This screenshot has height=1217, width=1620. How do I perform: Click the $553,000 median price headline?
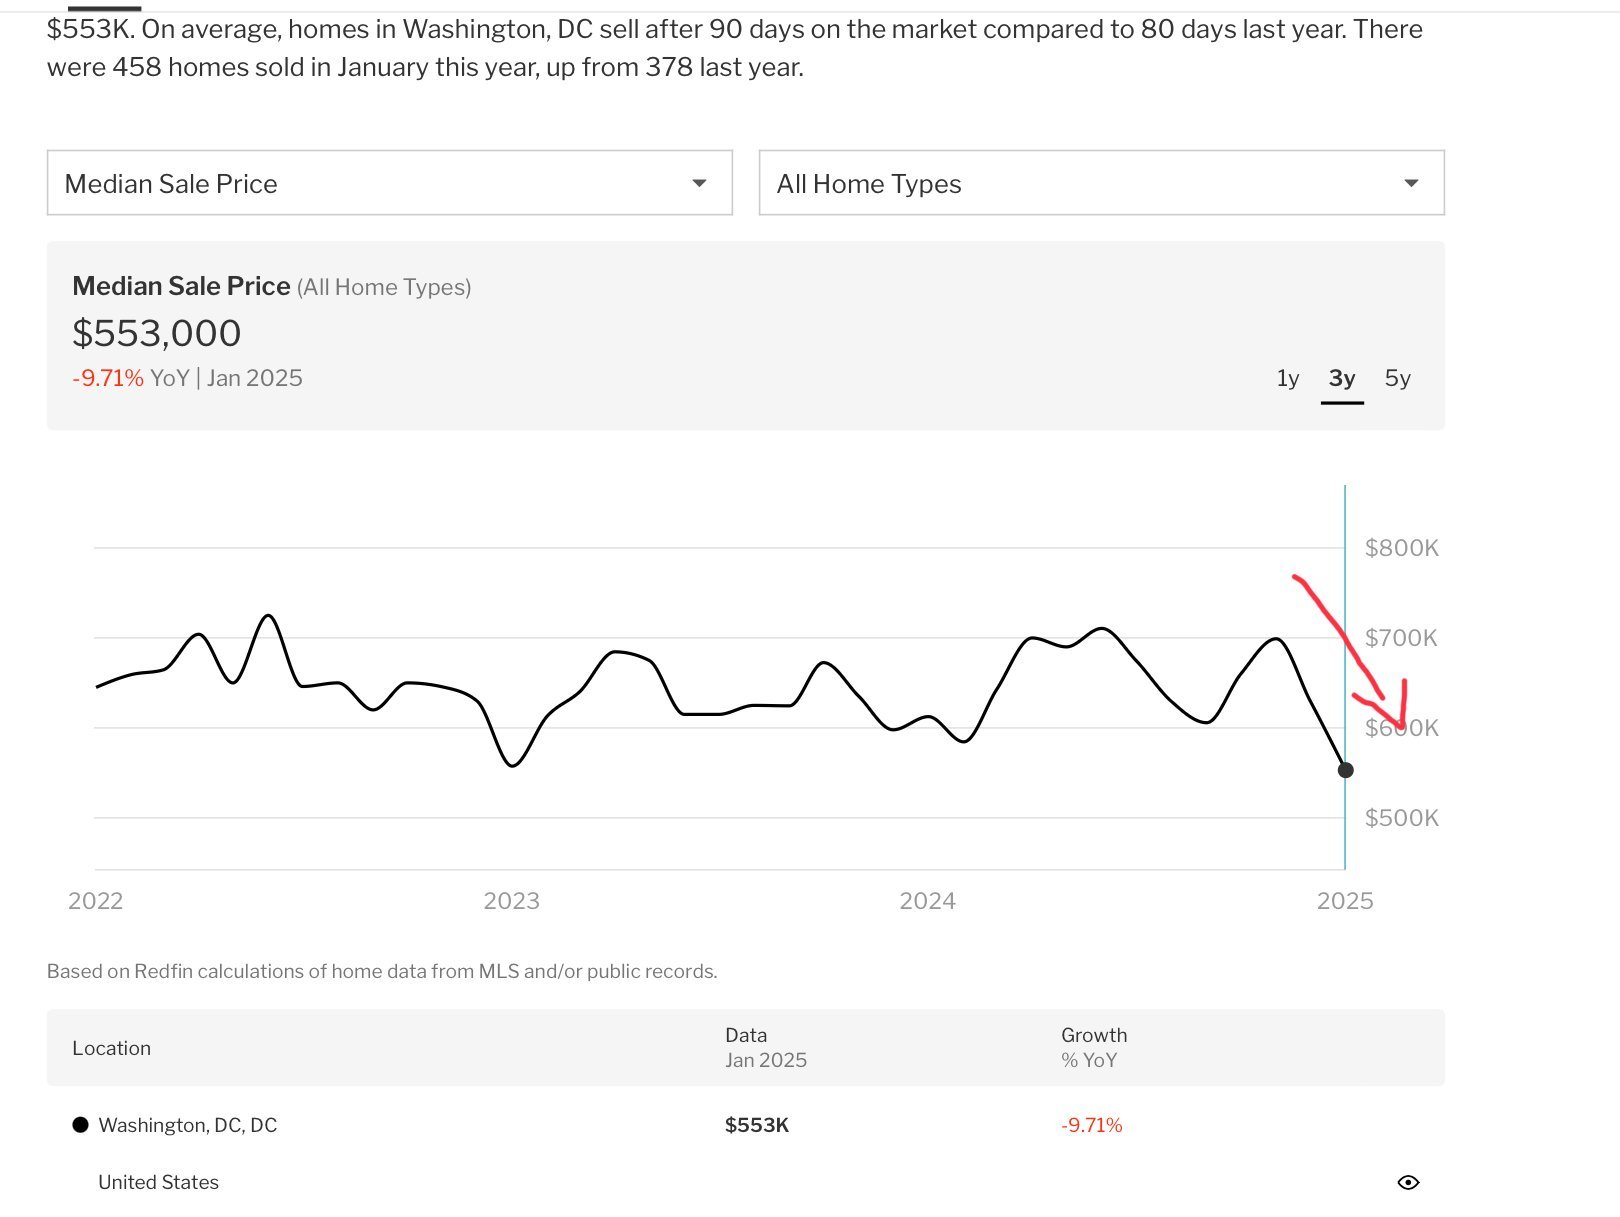pos(157,333)
